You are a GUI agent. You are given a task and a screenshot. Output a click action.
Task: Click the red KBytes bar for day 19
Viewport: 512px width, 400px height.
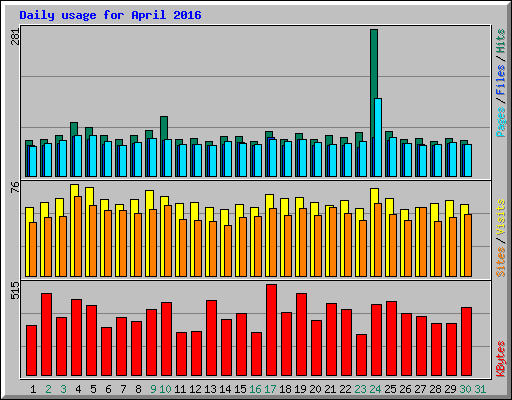coord(301,335)
